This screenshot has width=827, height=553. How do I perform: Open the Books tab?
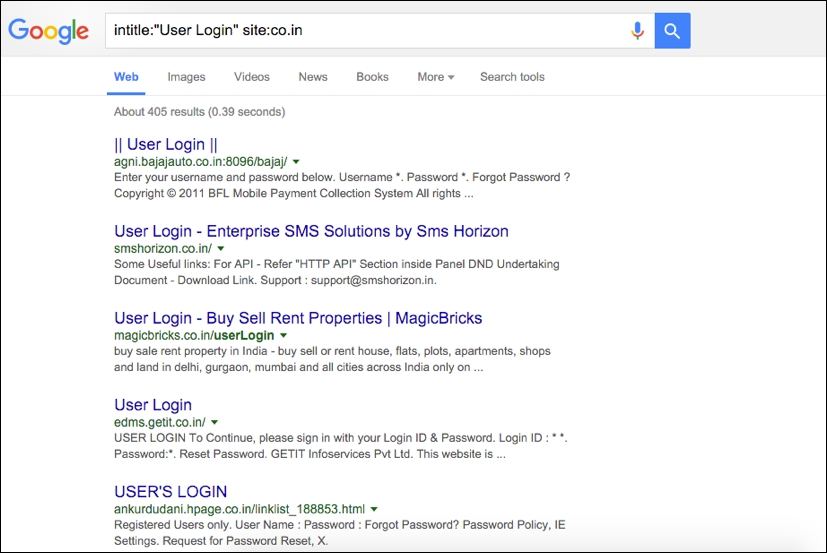tap(372, 77)
